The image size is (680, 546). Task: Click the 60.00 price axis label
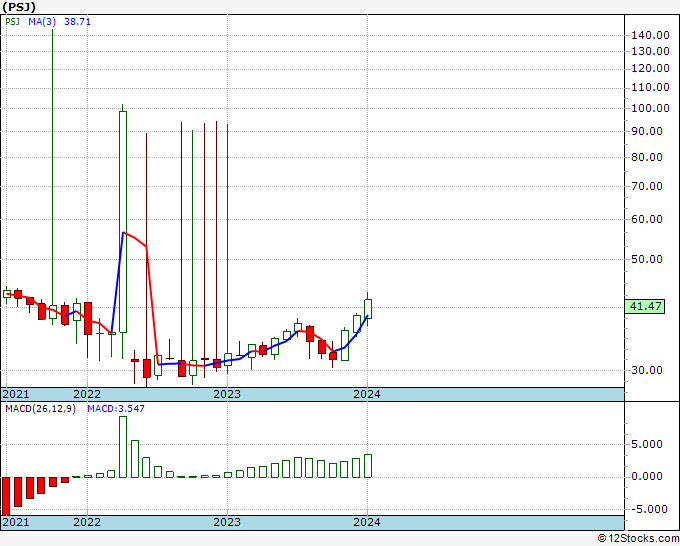pyautogui.click(x=647, y=219)
